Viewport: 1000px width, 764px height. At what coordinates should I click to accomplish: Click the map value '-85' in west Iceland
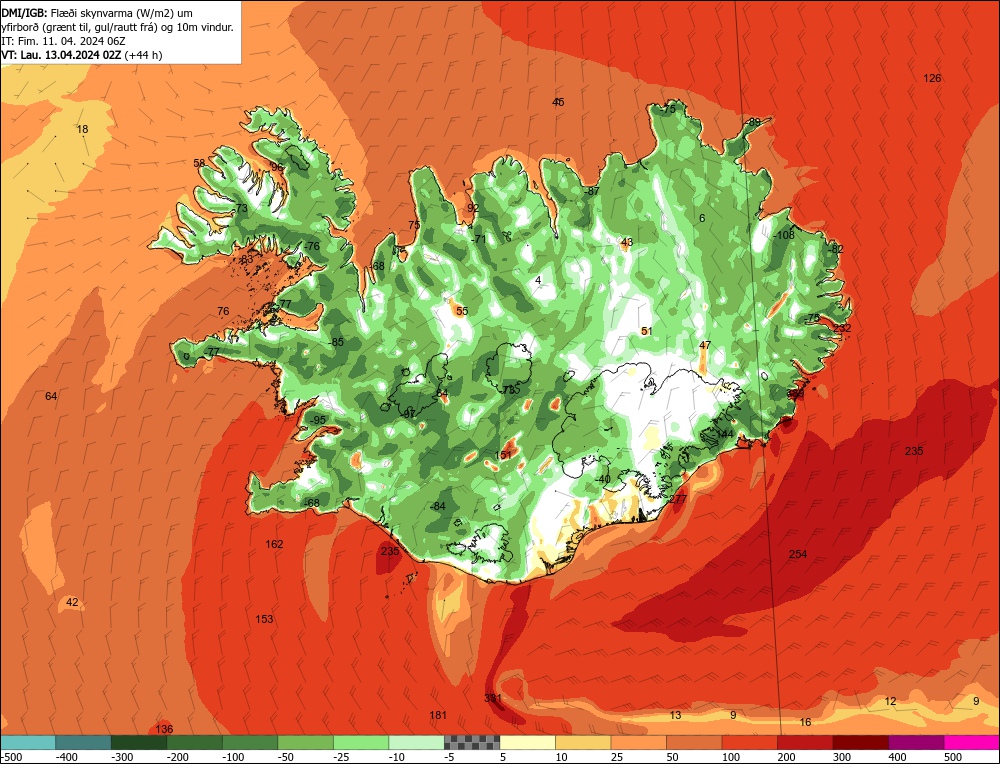(x=336, y=342)
